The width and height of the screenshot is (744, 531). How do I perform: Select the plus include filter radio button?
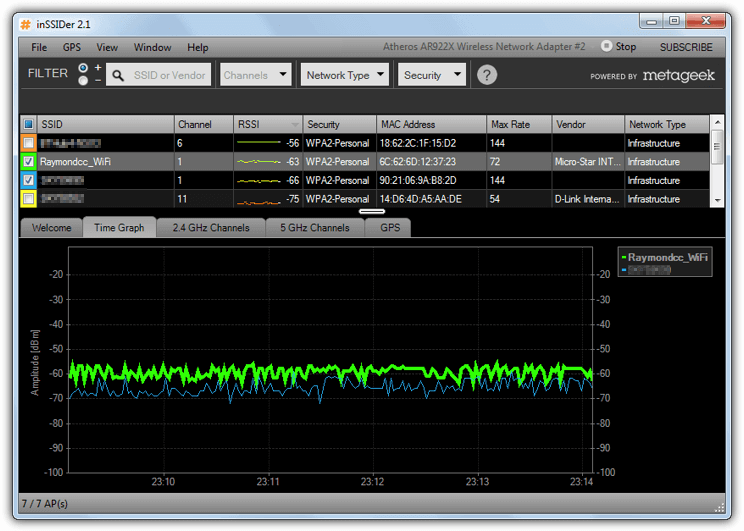(x=83, y=67)
